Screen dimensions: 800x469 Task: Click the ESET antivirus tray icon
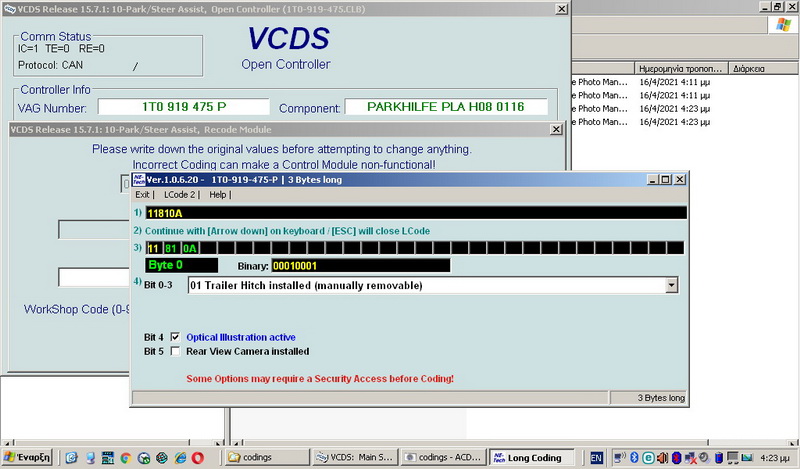(648, 457)
